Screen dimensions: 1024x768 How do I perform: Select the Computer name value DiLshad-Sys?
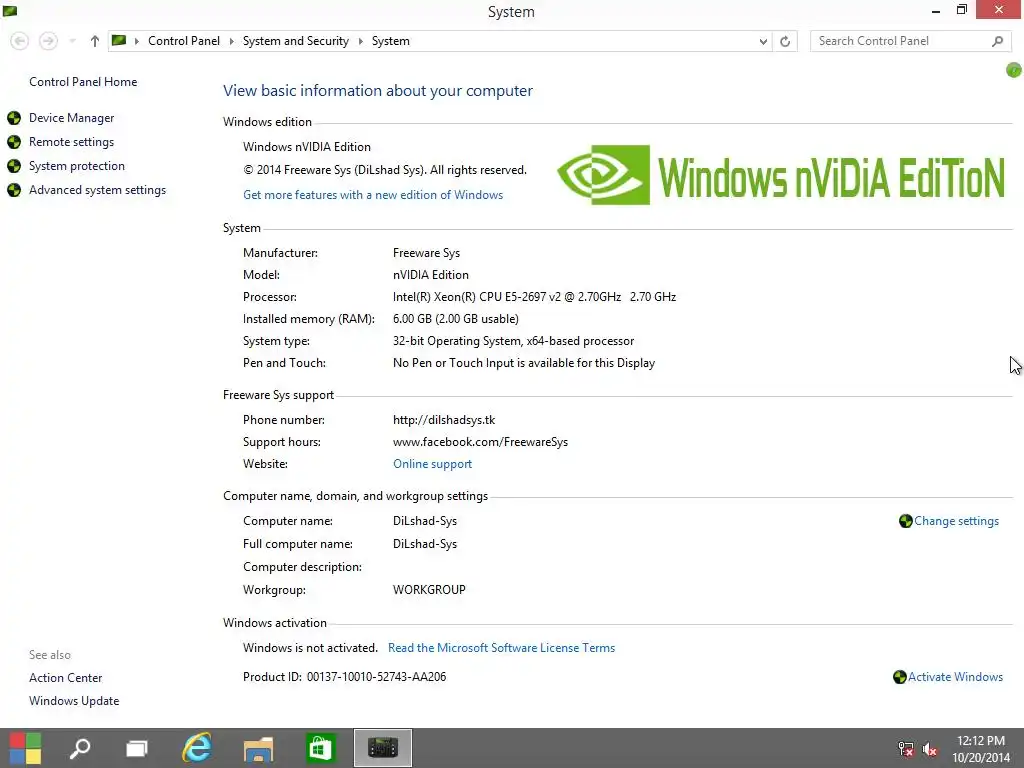click(x=424, y=520)
